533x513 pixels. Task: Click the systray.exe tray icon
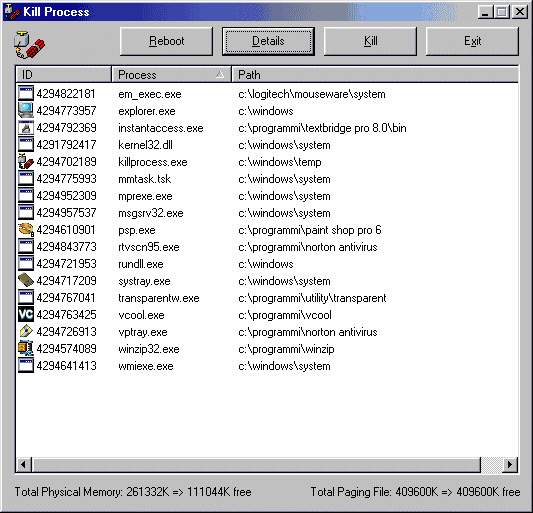pyautogui.click(x=26, y=281)
